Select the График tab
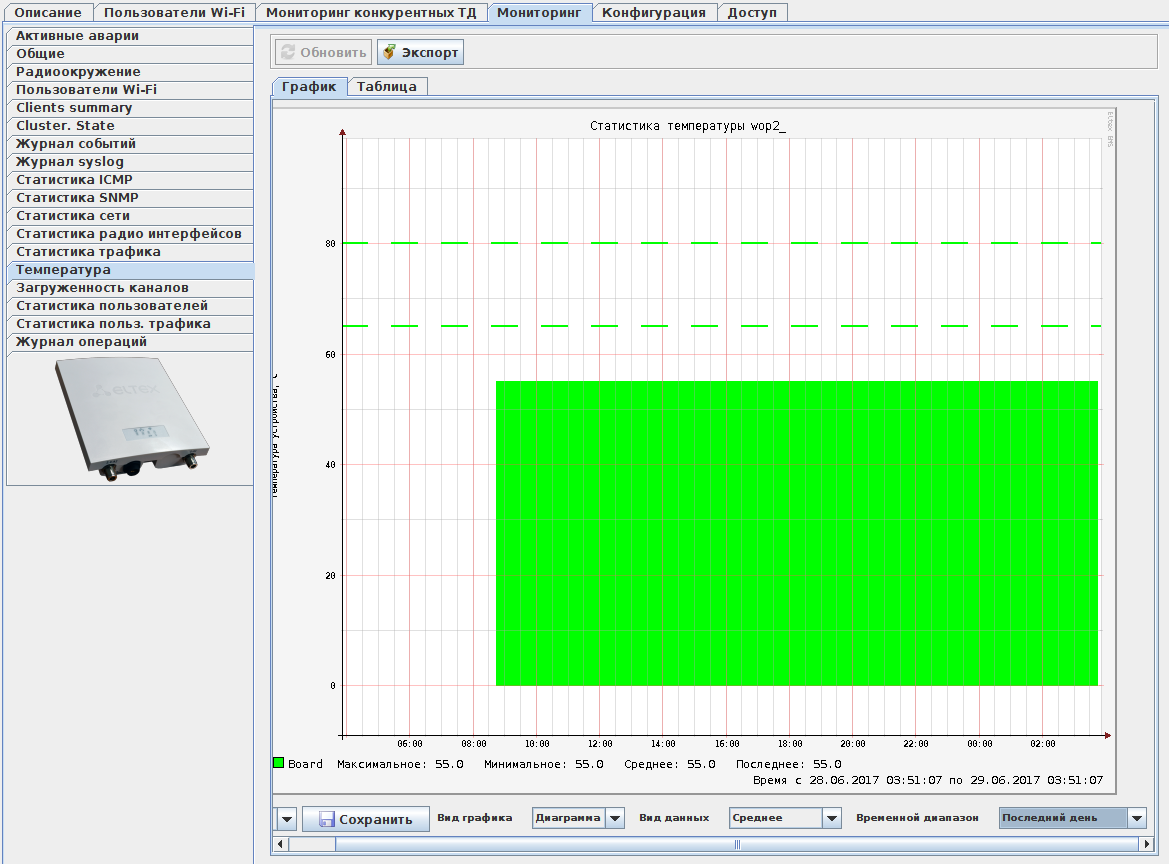This screenshot has height=864, width=1169. coord(309,87)
